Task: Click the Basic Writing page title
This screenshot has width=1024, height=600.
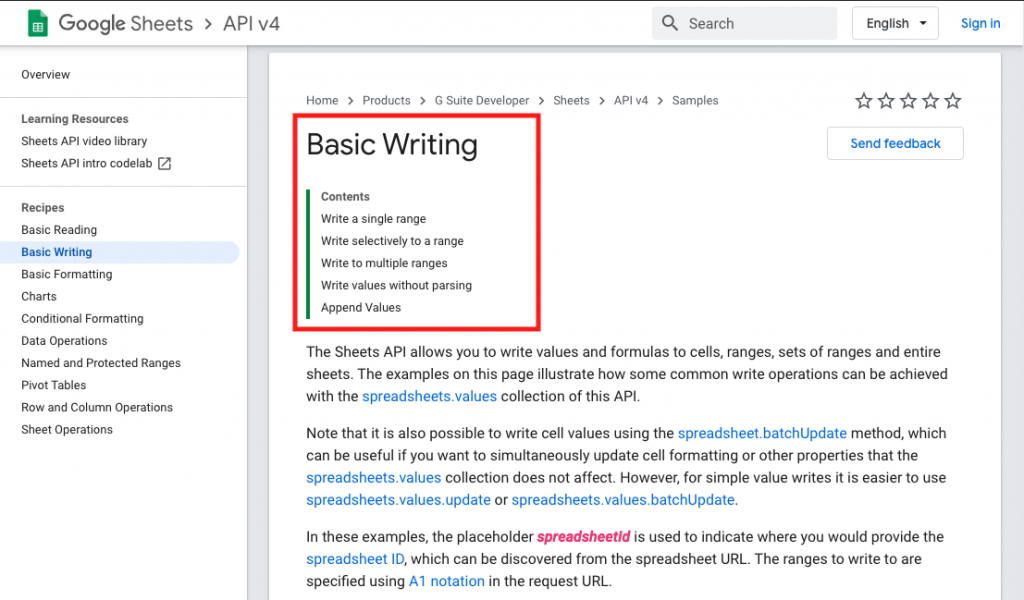Action: point(392,144)
